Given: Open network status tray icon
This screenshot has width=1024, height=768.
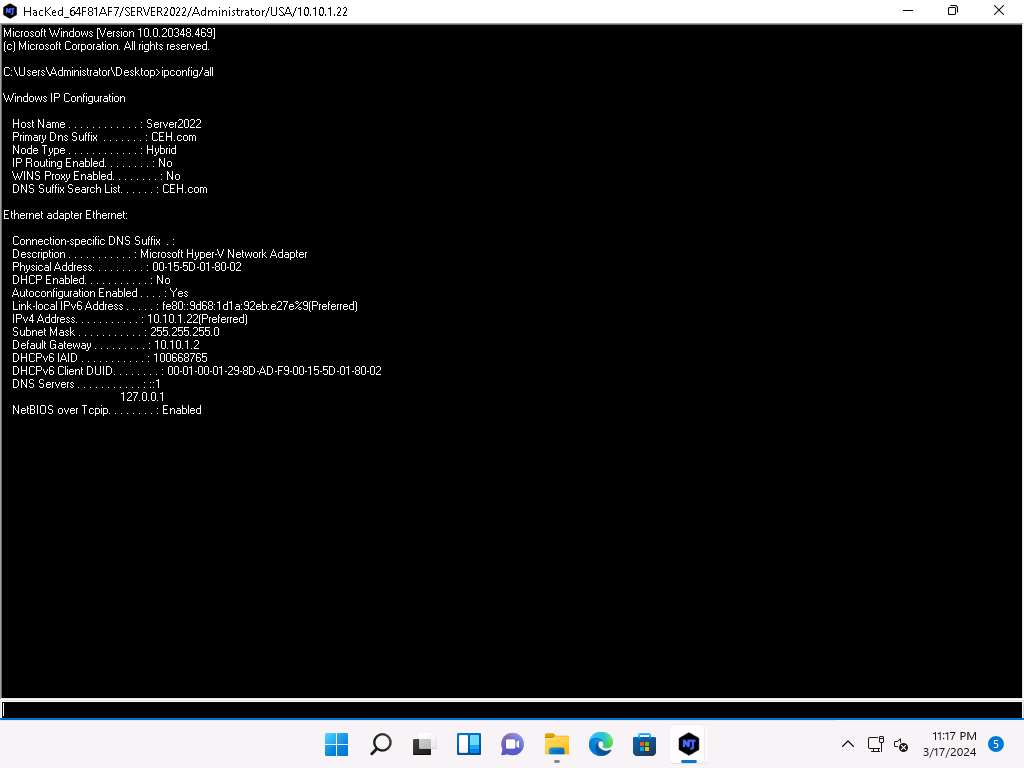Looking at the screenshot, I should point(875,744).
